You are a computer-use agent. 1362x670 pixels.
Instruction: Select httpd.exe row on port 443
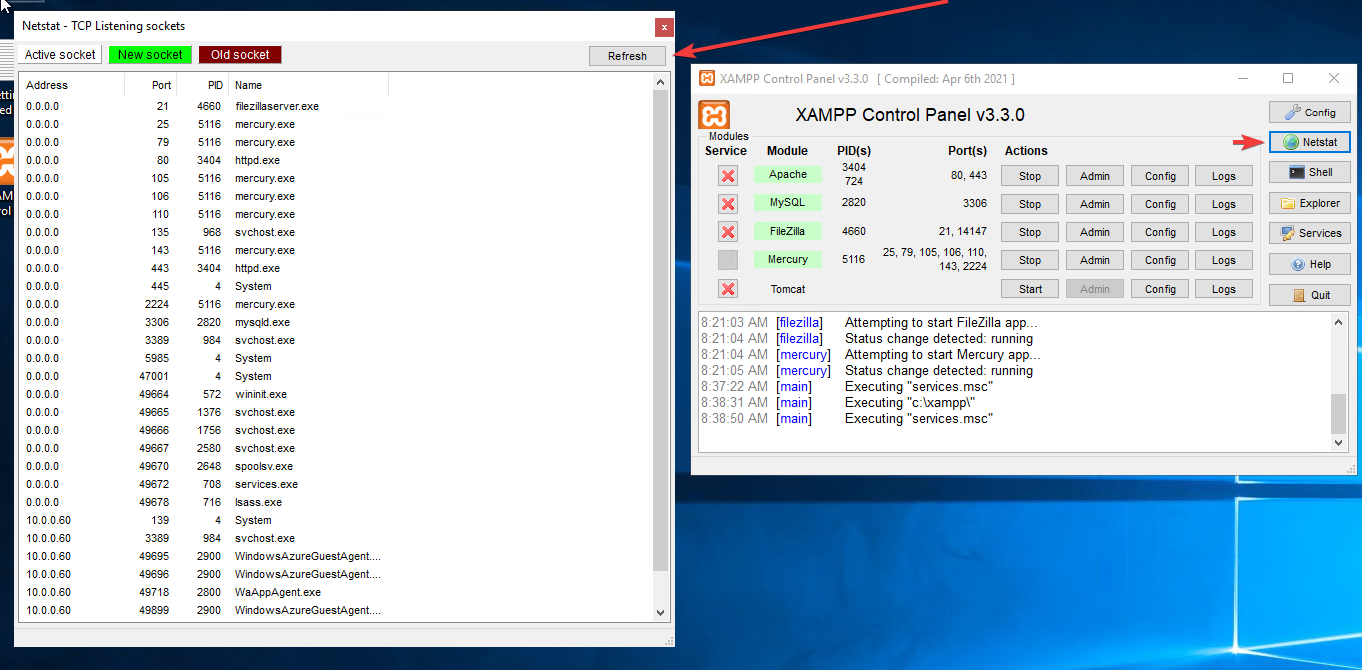pos(205,268)
